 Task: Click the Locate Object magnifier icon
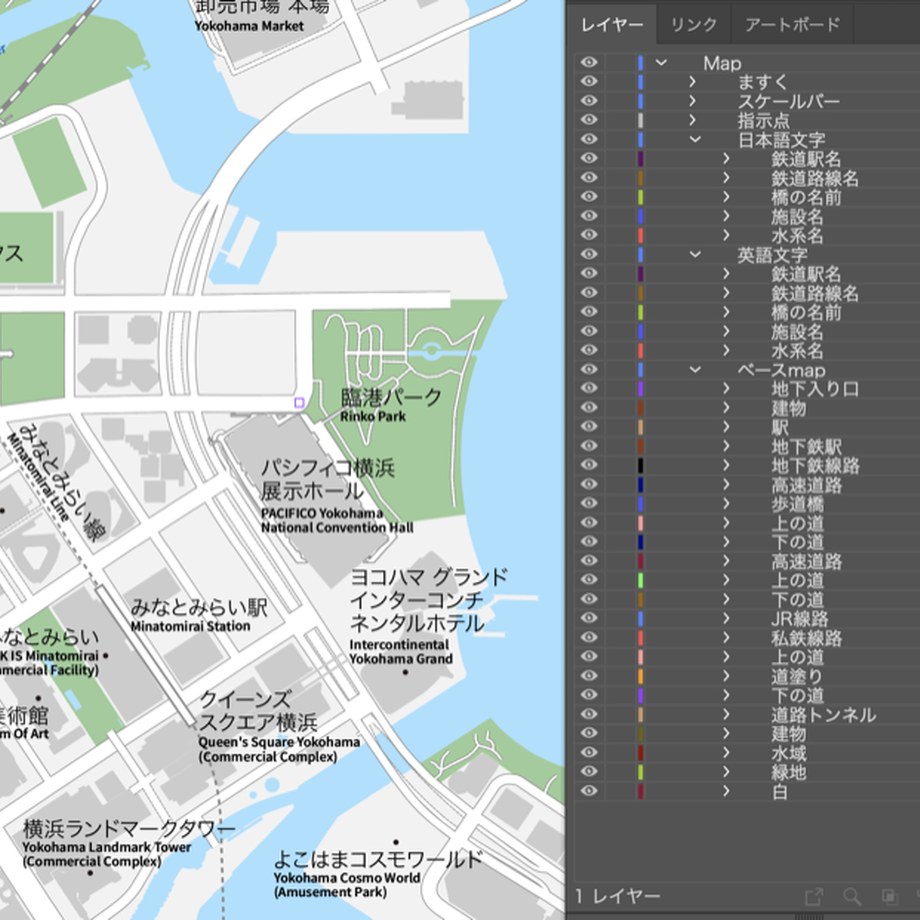tap(852, 897)
